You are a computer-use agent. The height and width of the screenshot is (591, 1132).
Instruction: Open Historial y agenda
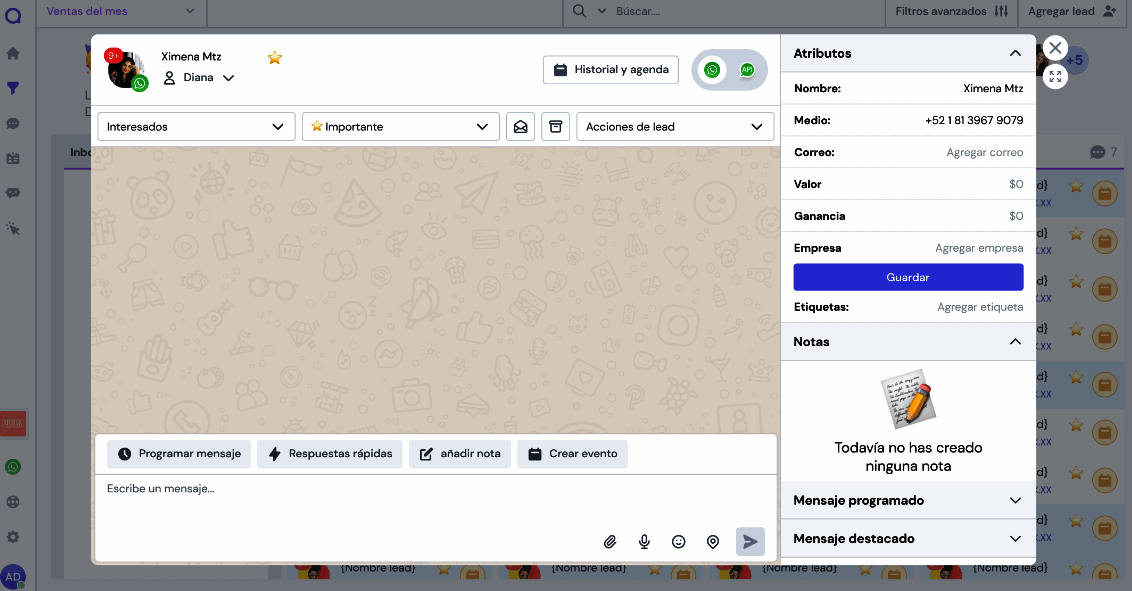(x=610, y=69)
